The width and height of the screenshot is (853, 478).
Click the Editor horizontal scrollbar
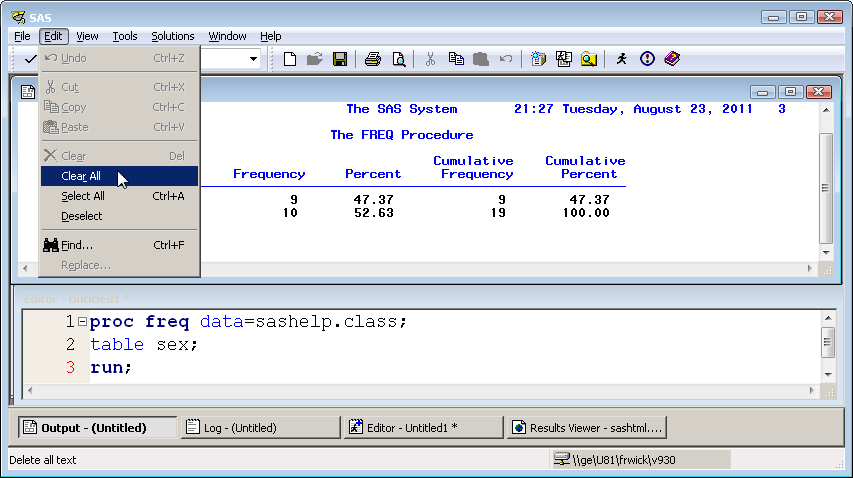pos(420,390)
